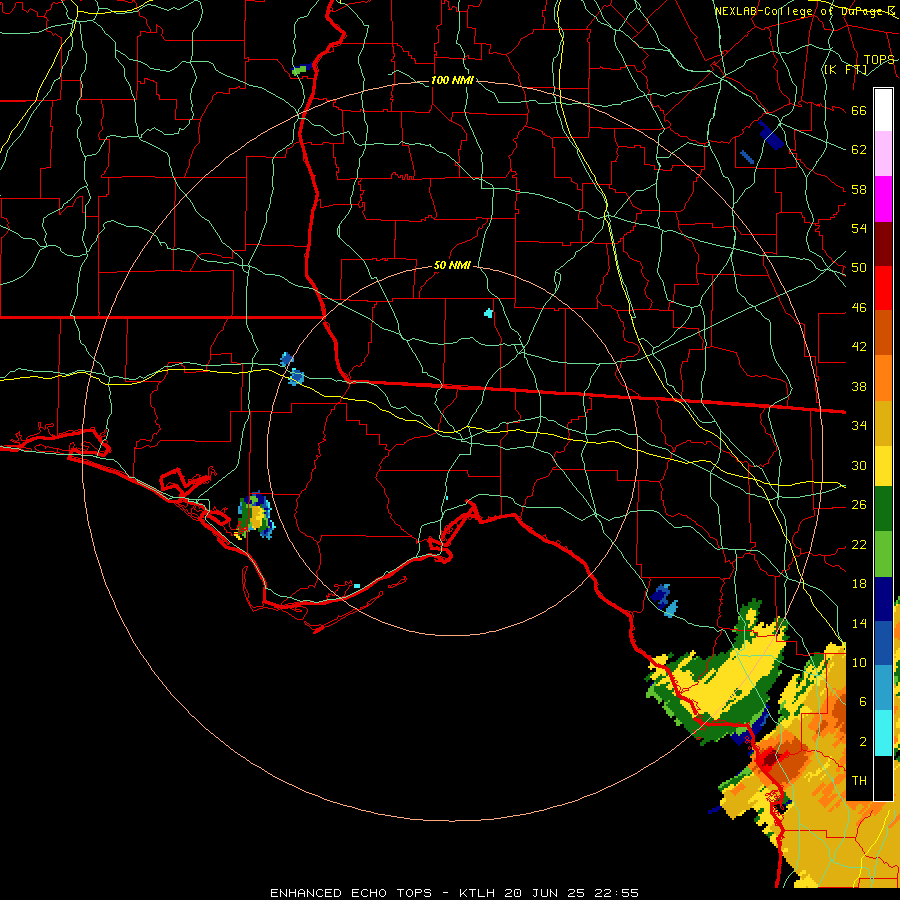
Task: Click the "26" legend value
Action: click(859, 505)
